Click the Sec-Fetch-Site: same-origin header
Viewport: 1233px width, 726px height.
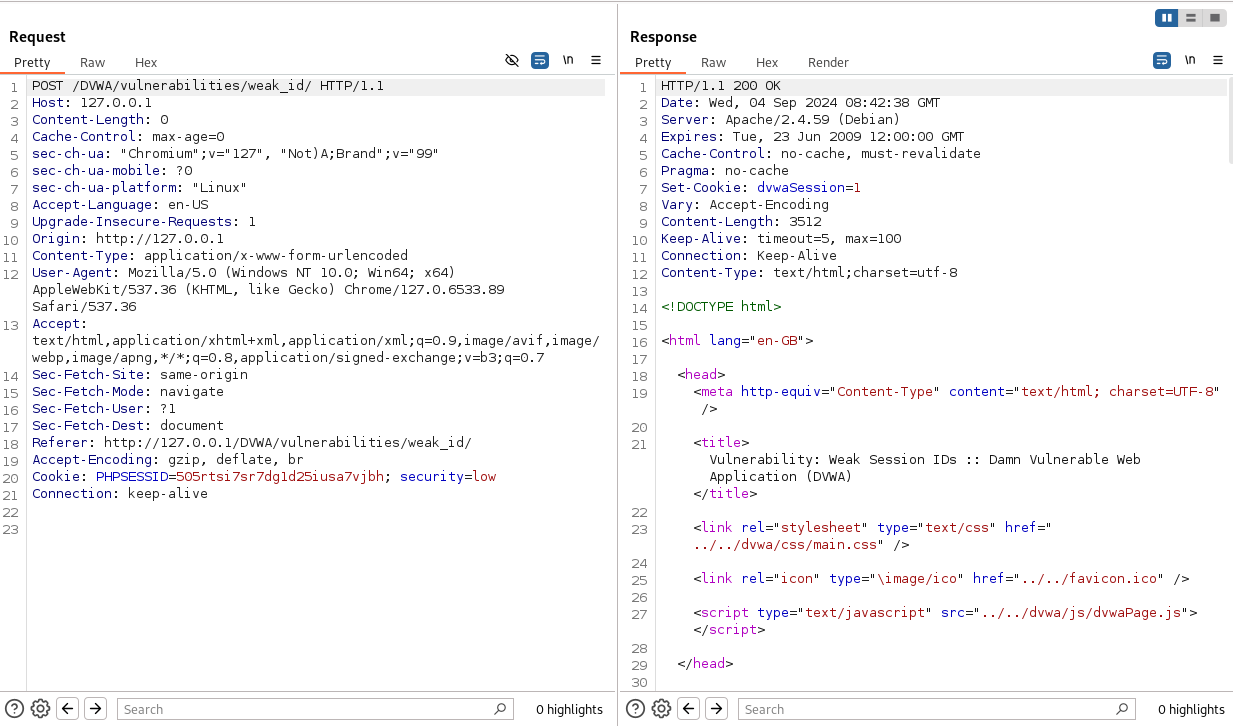[x=140, y=375]
